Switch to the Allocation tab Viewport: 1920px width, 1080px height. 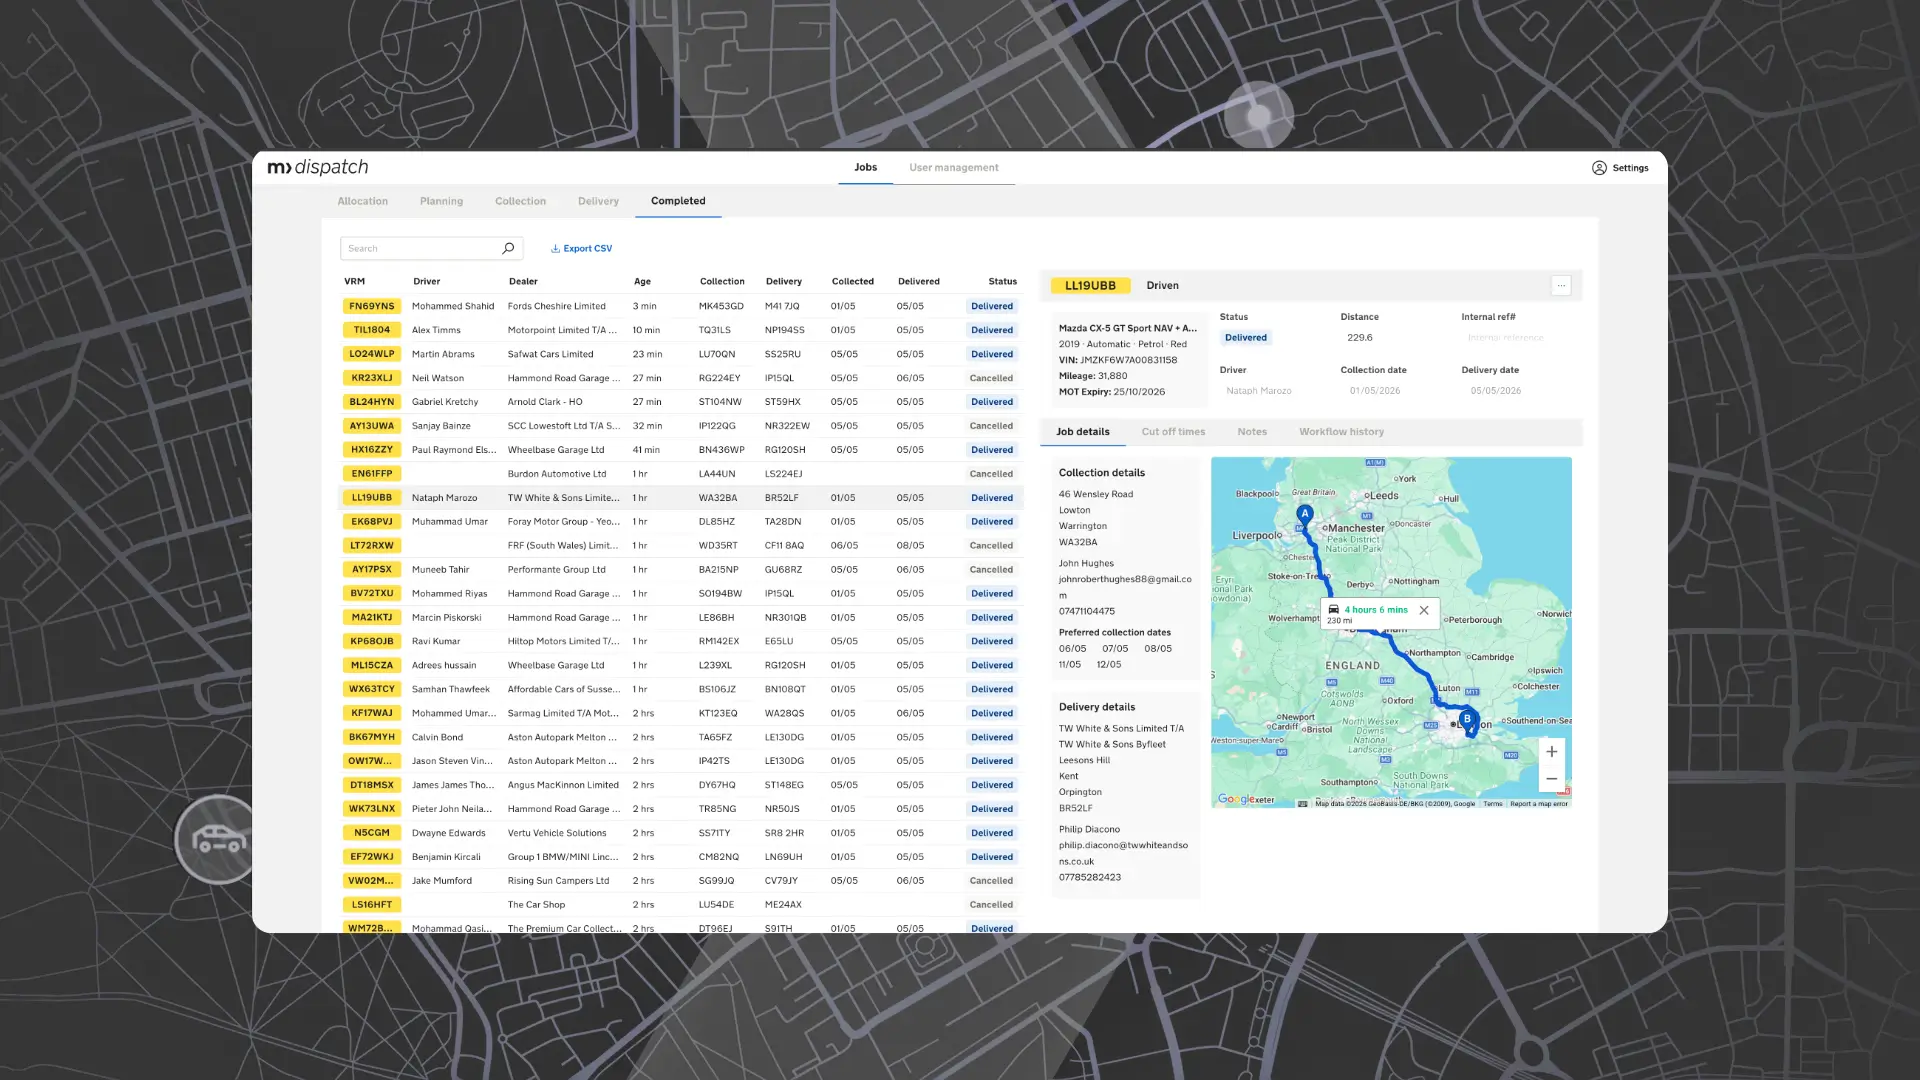[363, 201]
